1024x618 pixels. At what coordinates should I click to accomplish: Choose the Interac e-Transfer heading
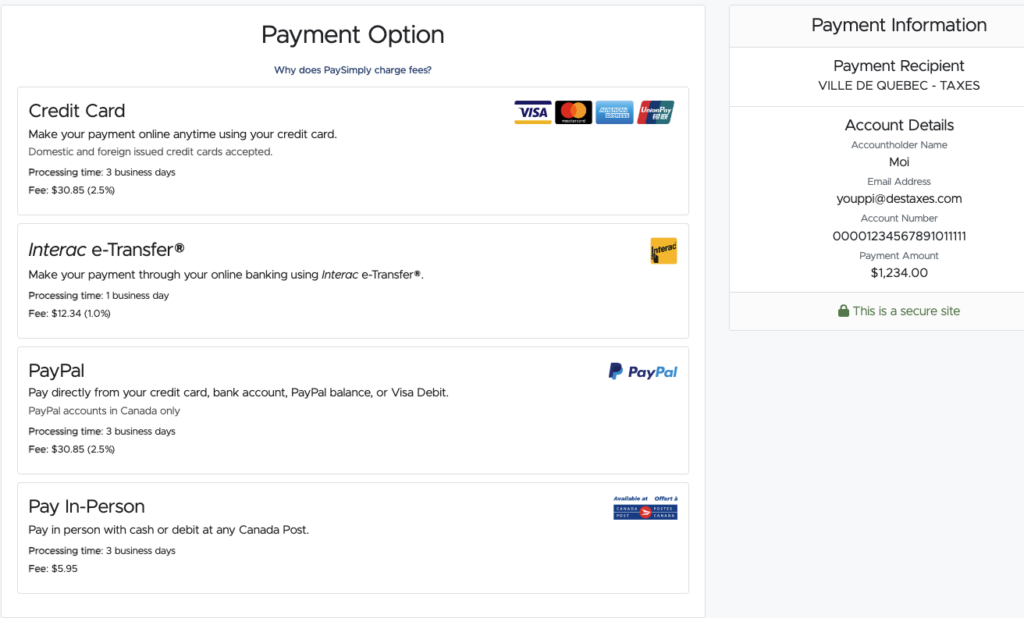(106, 249)
